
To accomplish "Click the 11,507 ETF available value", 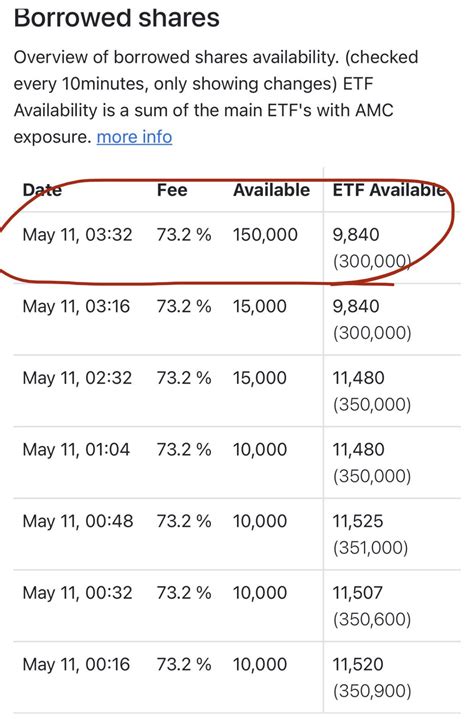I will coord(358,592).
